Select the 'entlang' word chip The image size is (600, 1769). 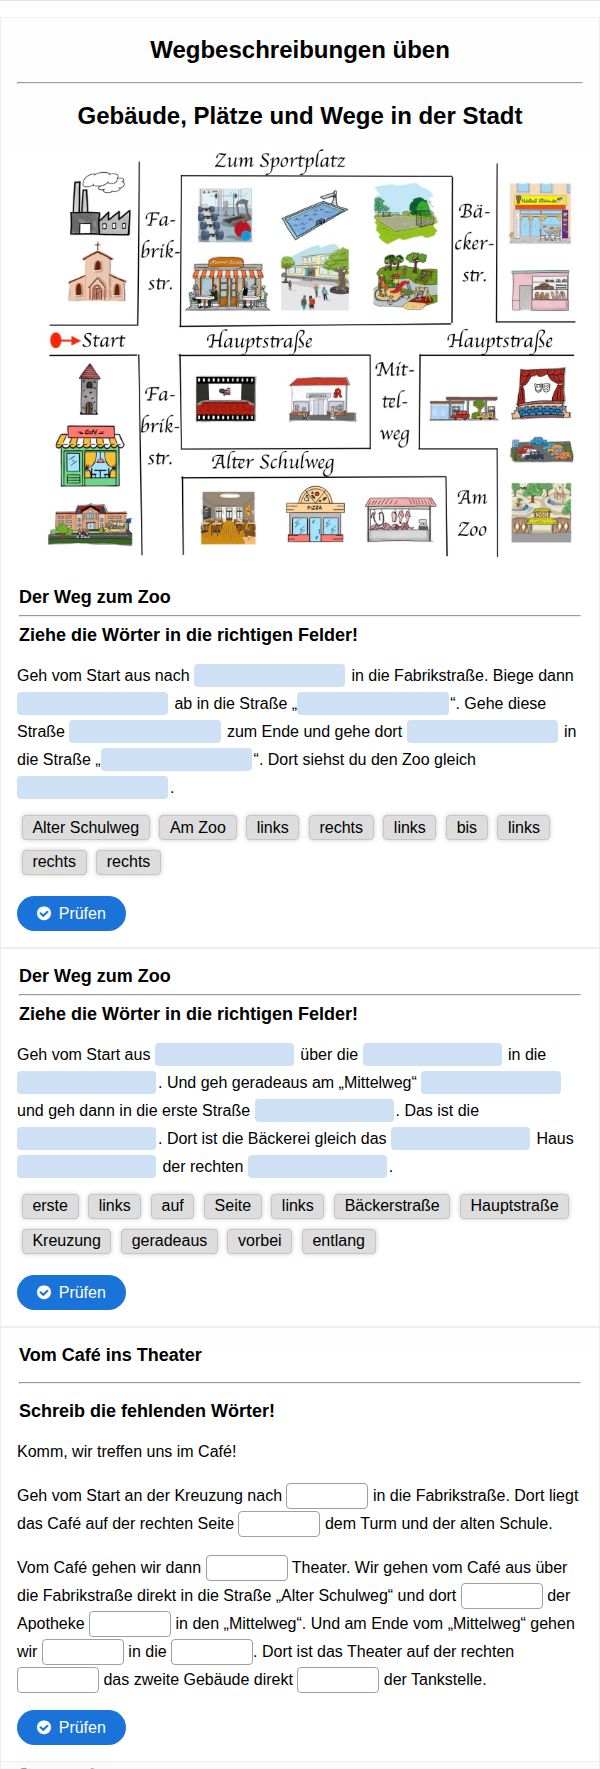point(339,1241)
